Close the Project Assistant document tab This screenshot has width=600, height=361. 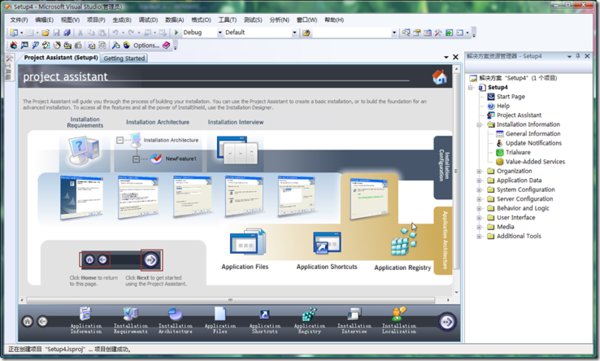click(x=456, y=57)
